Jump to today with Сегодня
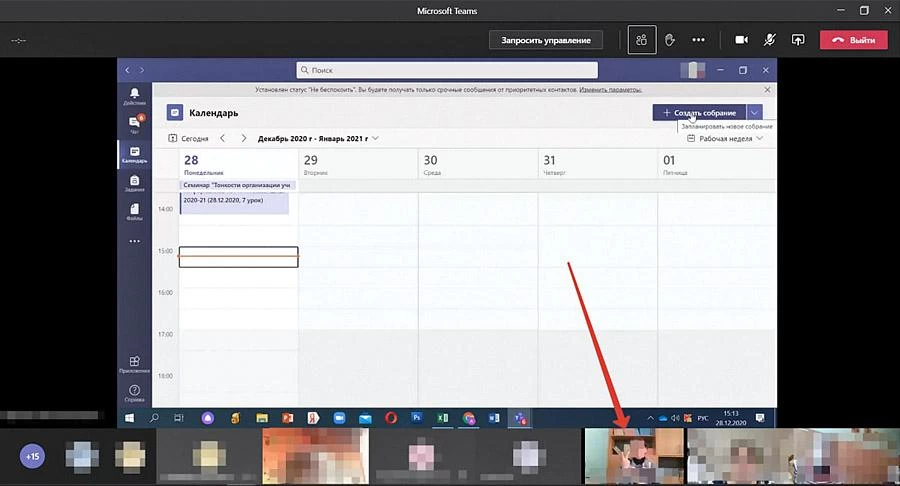The image size is (900, 486). 188,138
